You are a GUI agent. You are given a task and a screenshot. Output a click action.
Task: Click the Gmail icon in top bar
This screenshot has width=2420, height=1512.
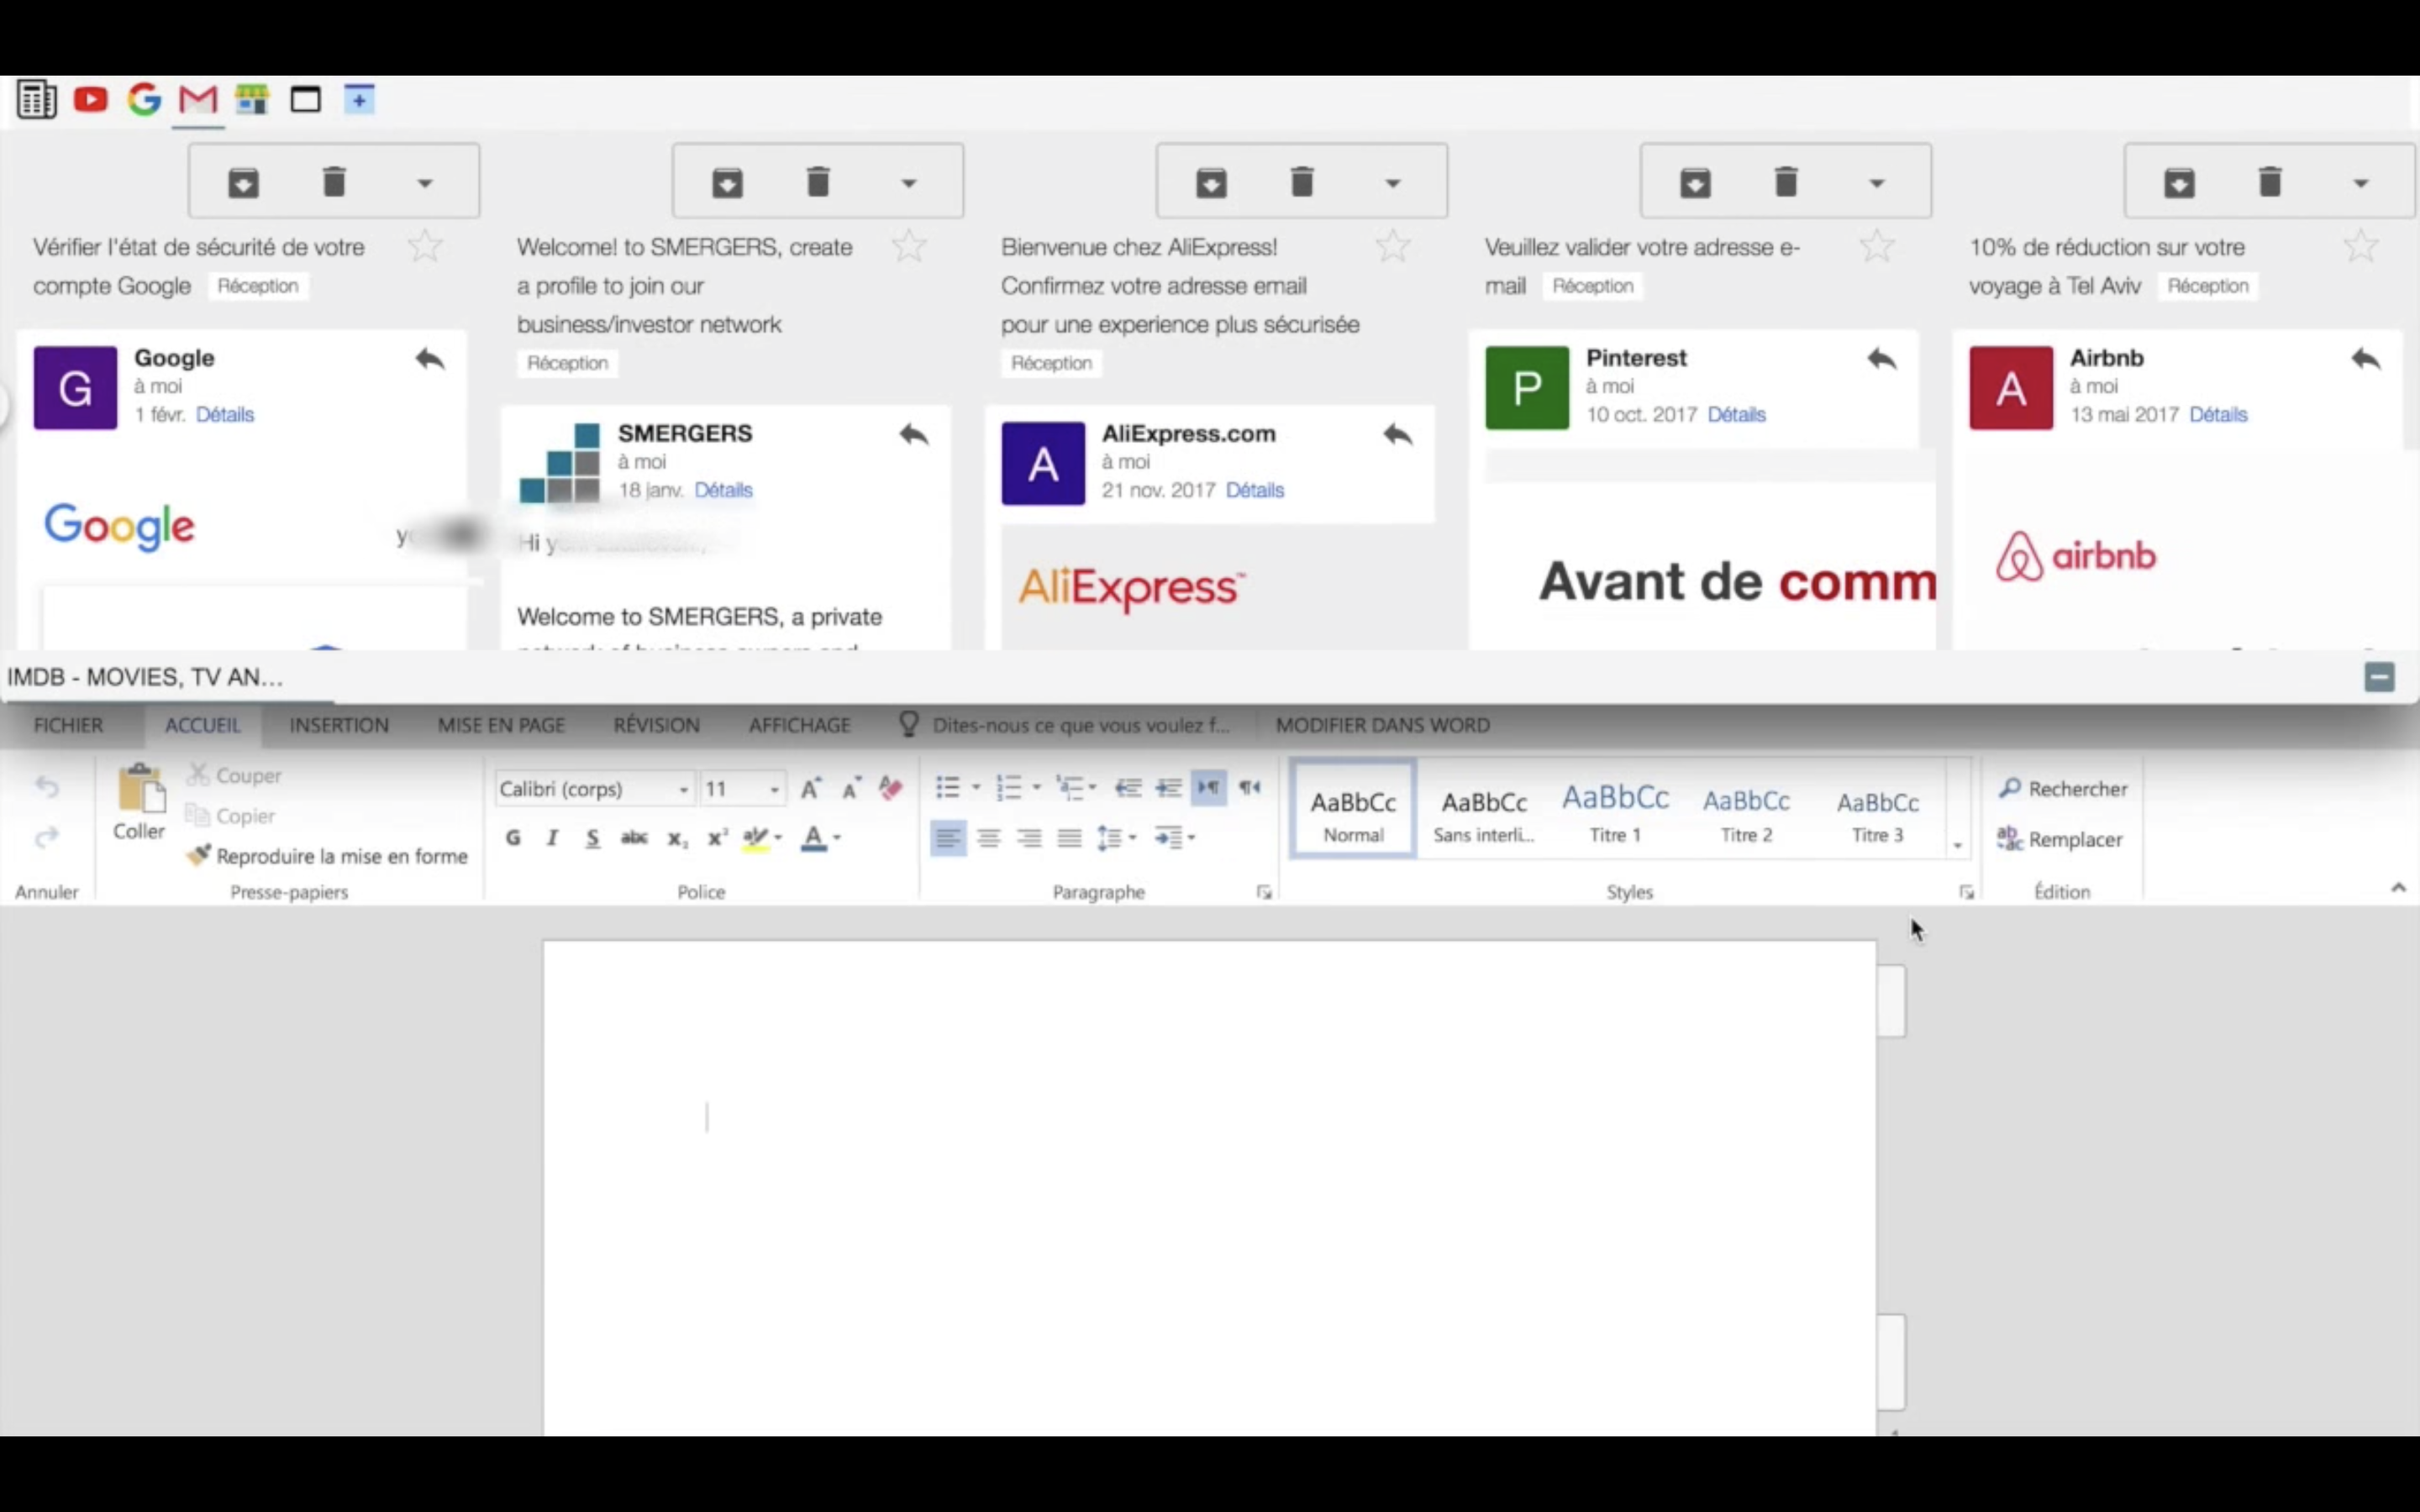pyautogui.click(x=198, y=100)
